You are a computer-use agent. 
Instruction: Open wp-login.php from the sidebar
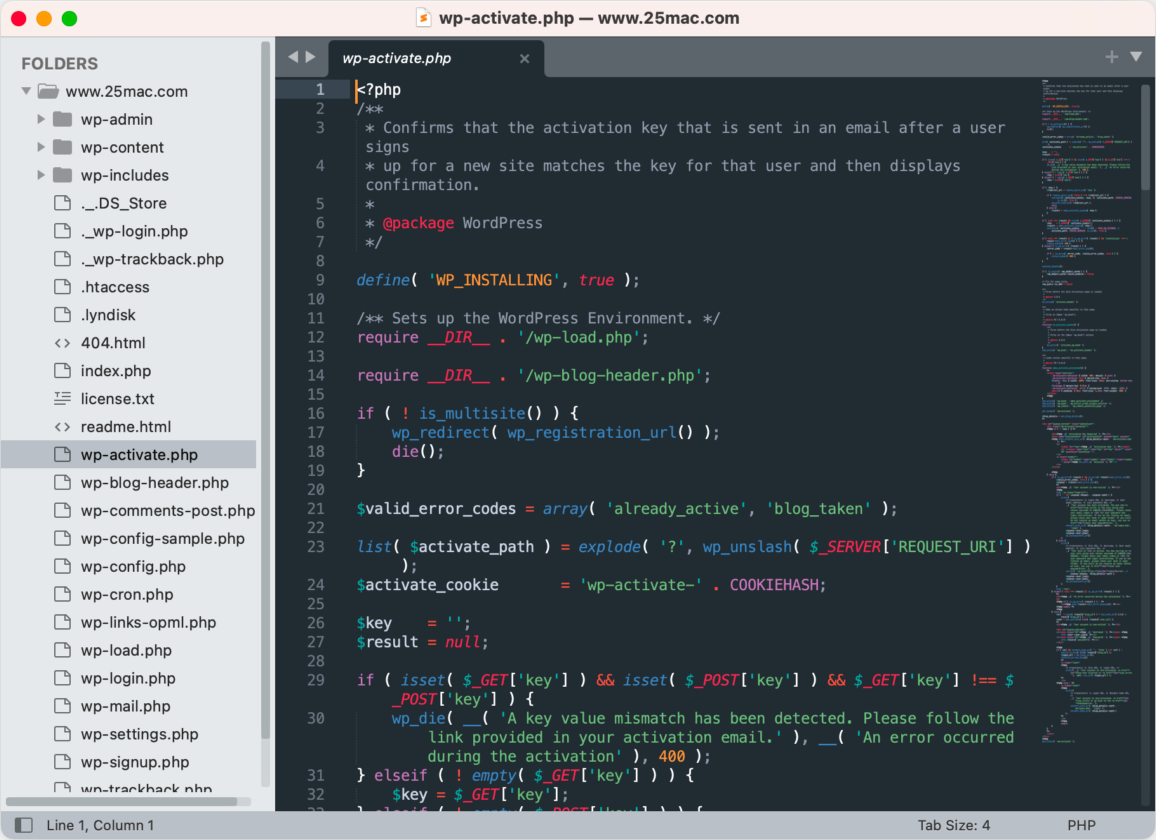pos(128,678)
